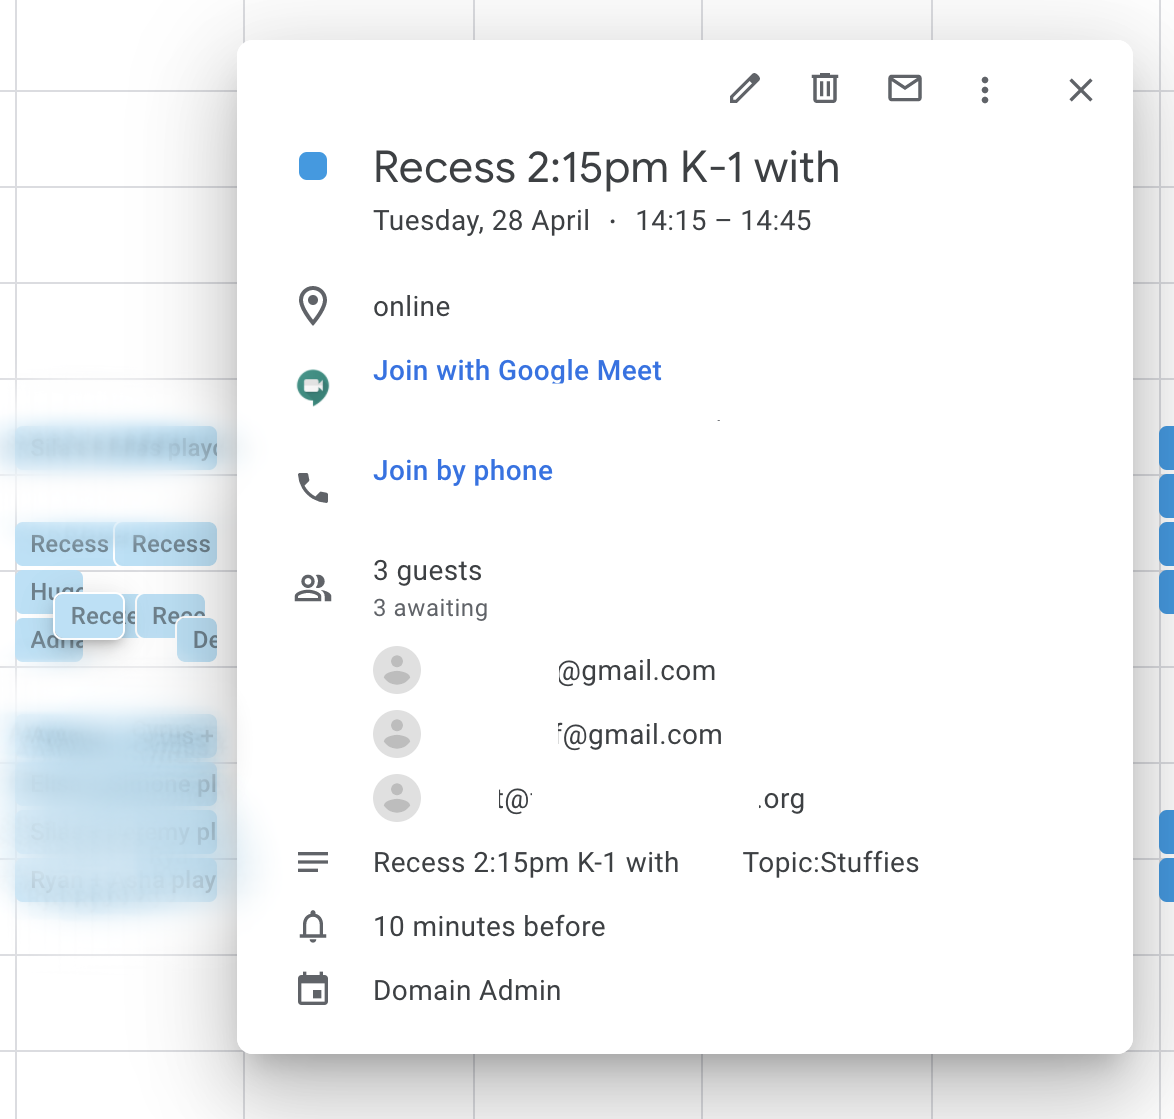This screenshot has height=1119, width=1174.
Task: Click the location pin icon
Action: click(x=313, y=306)
